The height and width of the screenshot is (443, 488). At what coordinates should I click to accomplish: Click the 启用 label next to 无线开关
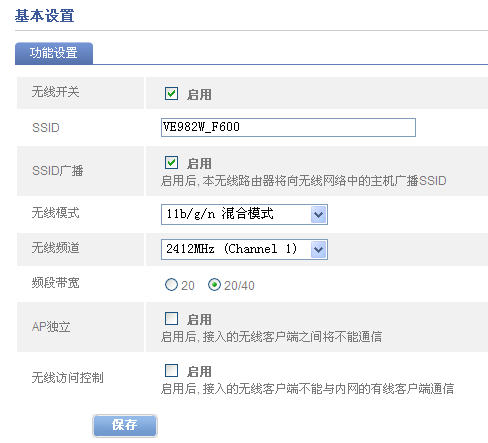199,94
